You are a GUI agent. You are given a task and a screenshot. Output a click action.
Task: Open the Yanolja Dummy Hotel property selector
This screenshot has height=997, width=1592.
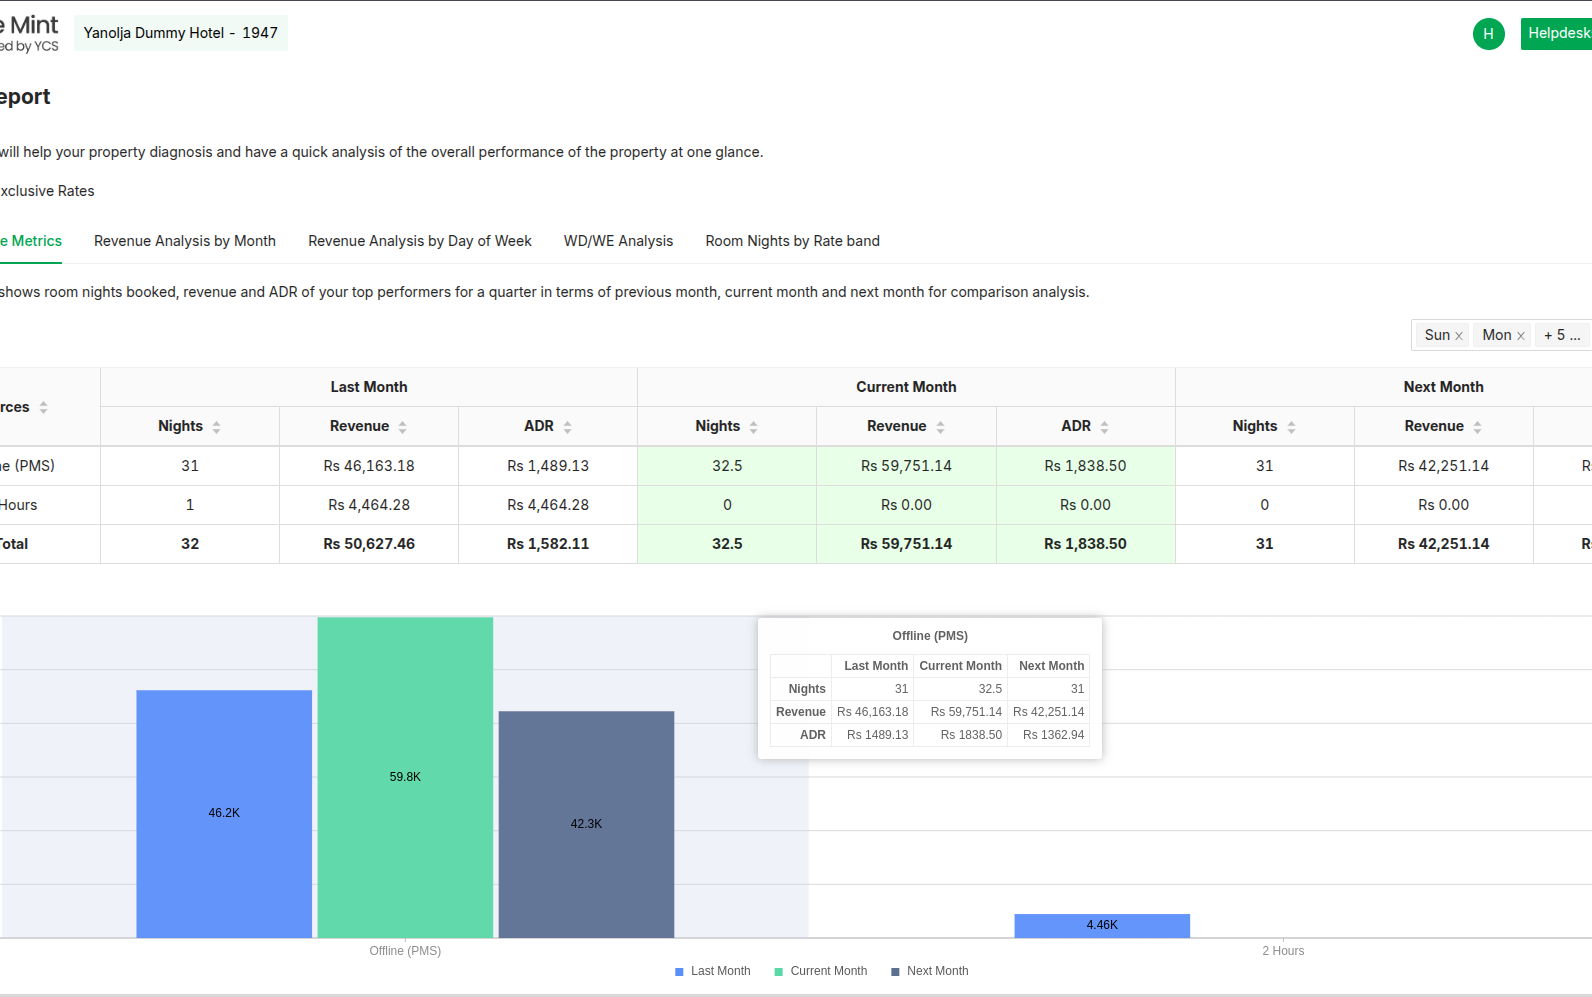(181, 33)
